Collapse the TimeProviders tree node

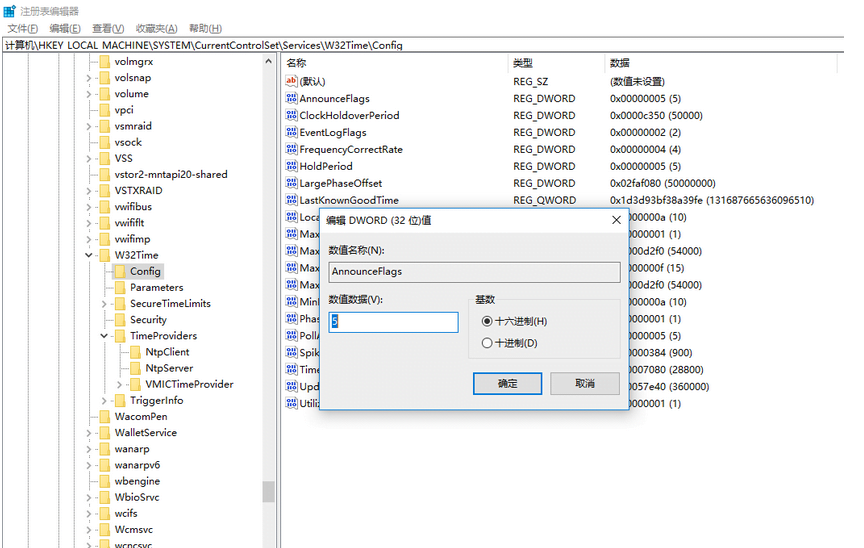click(104, 336)
